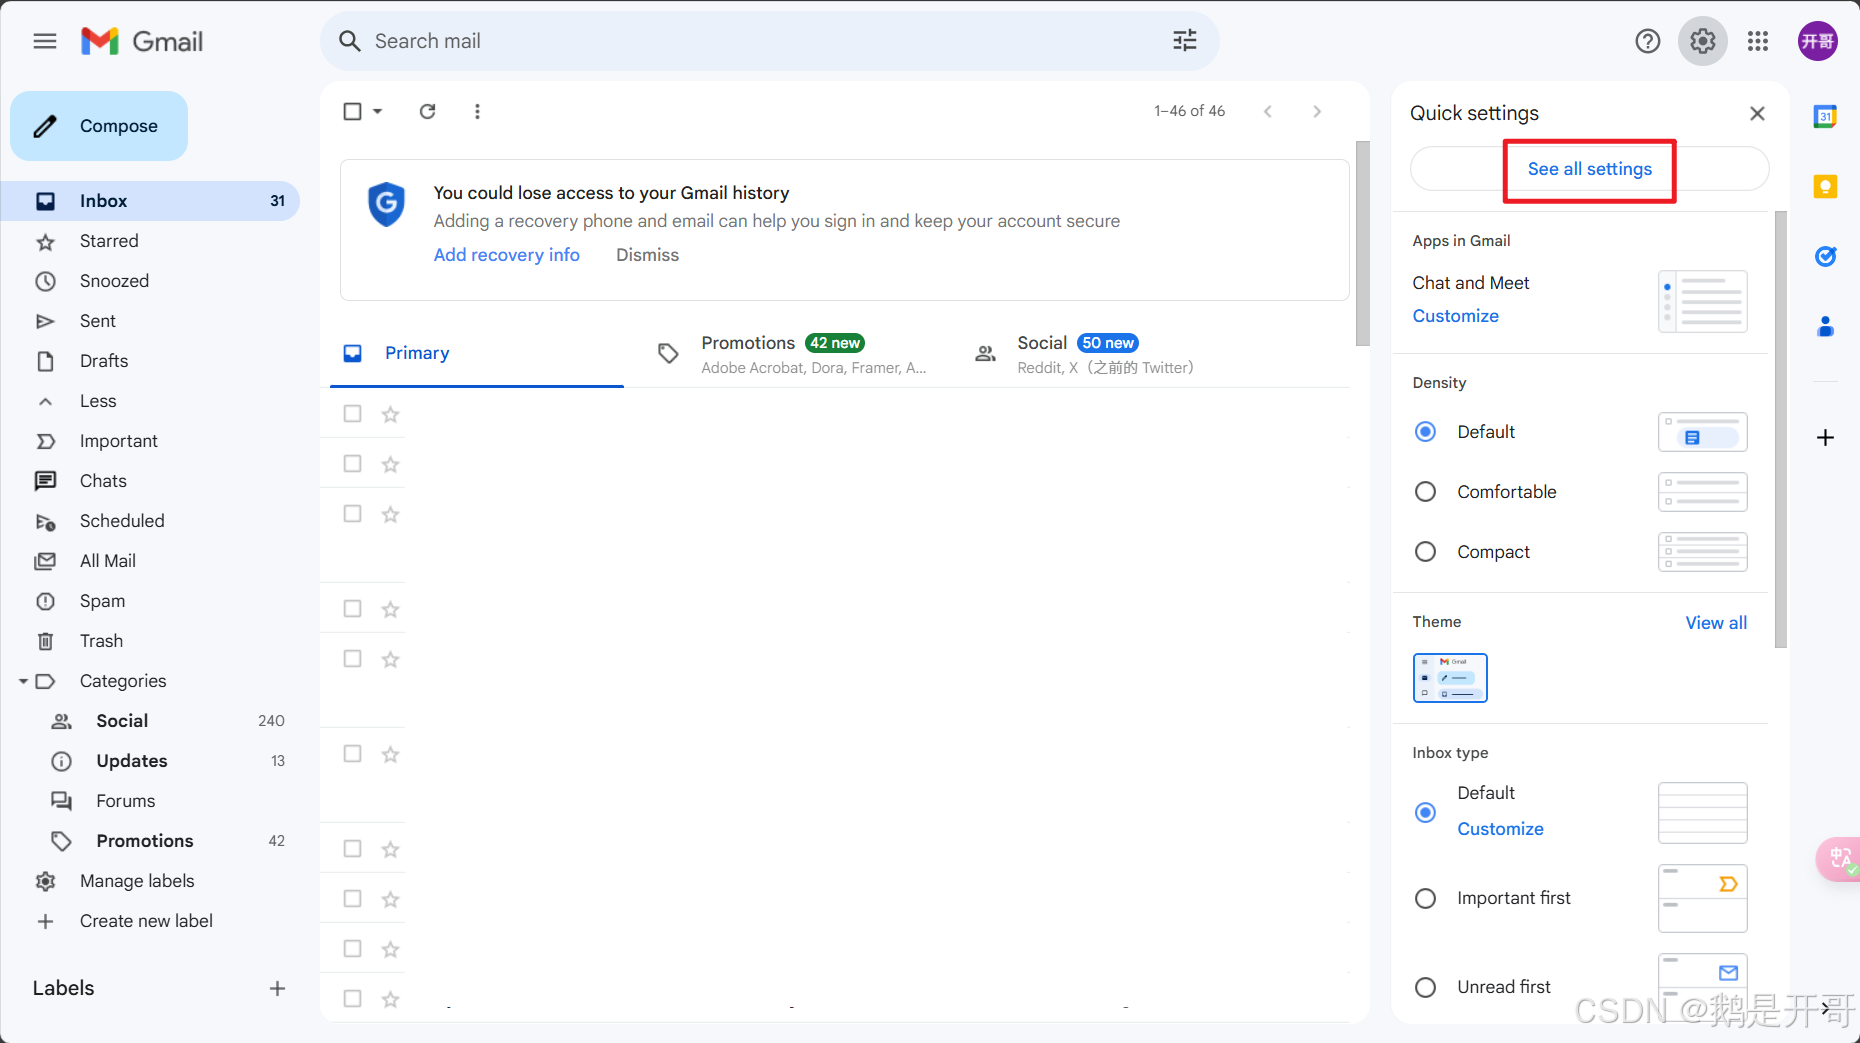
Task: Refresh the inbox
Action: pos(428,111)
